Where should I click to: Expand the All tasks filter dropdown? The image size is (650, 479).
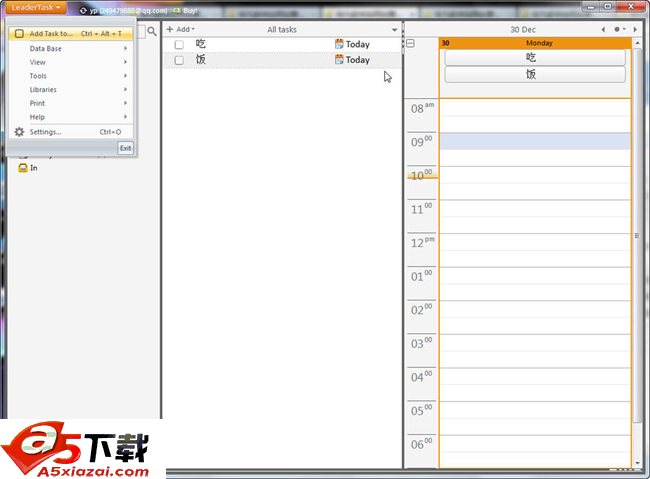(x=394, y=29)
